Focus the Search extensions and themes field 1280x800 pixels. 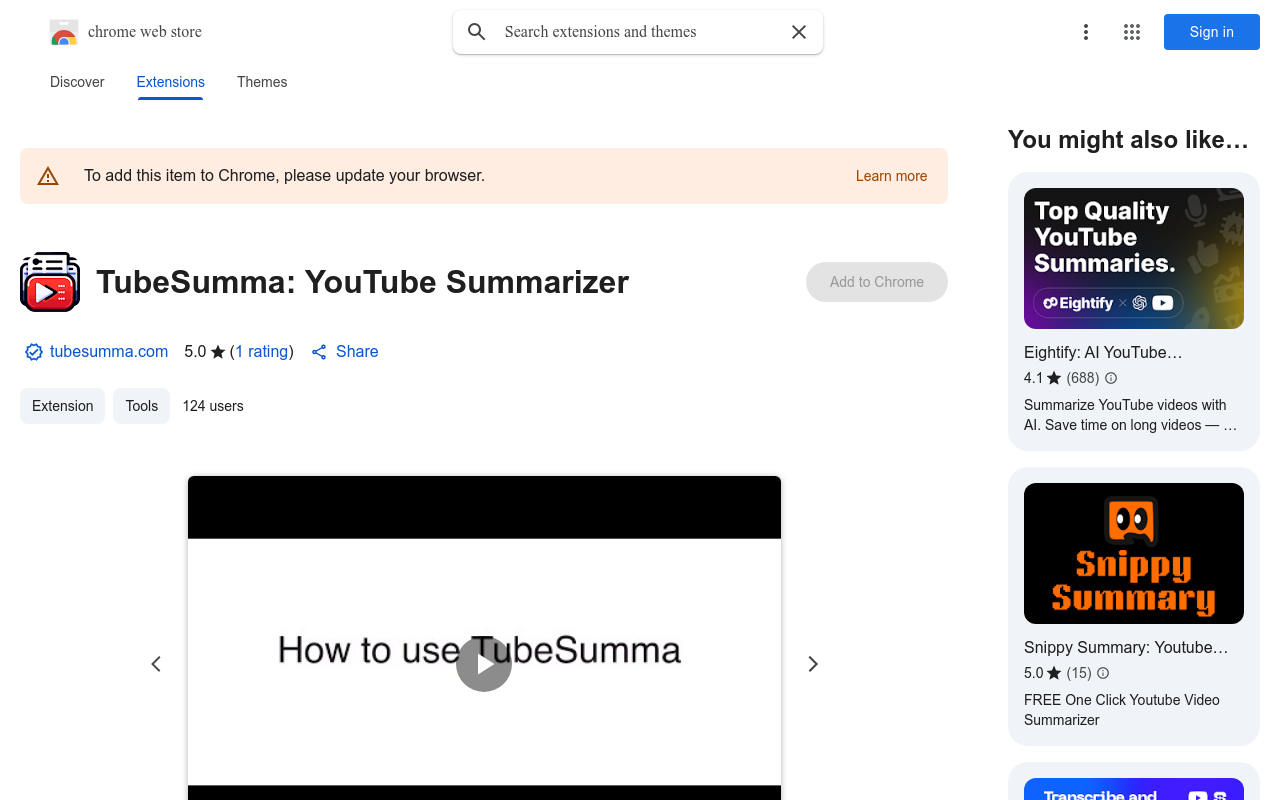(640, 32)
